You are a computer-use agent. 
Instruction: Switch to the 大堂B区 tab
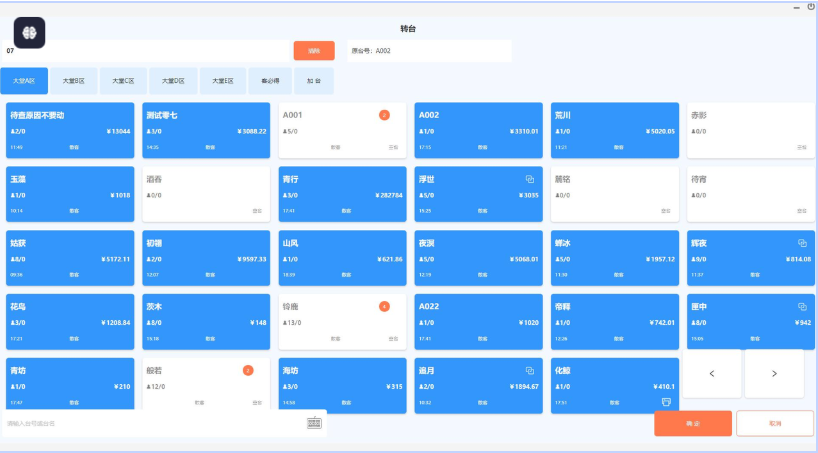(74, 81)
